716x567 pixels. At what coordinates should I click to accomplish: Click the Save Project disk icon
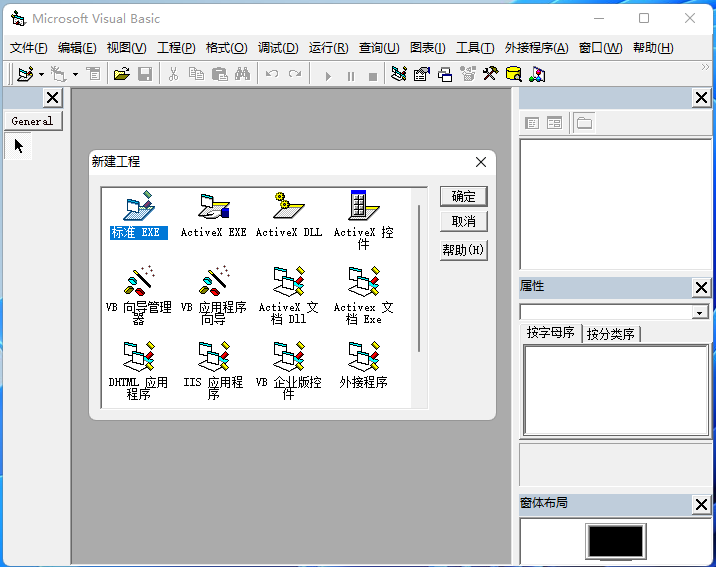click(145, 74)
